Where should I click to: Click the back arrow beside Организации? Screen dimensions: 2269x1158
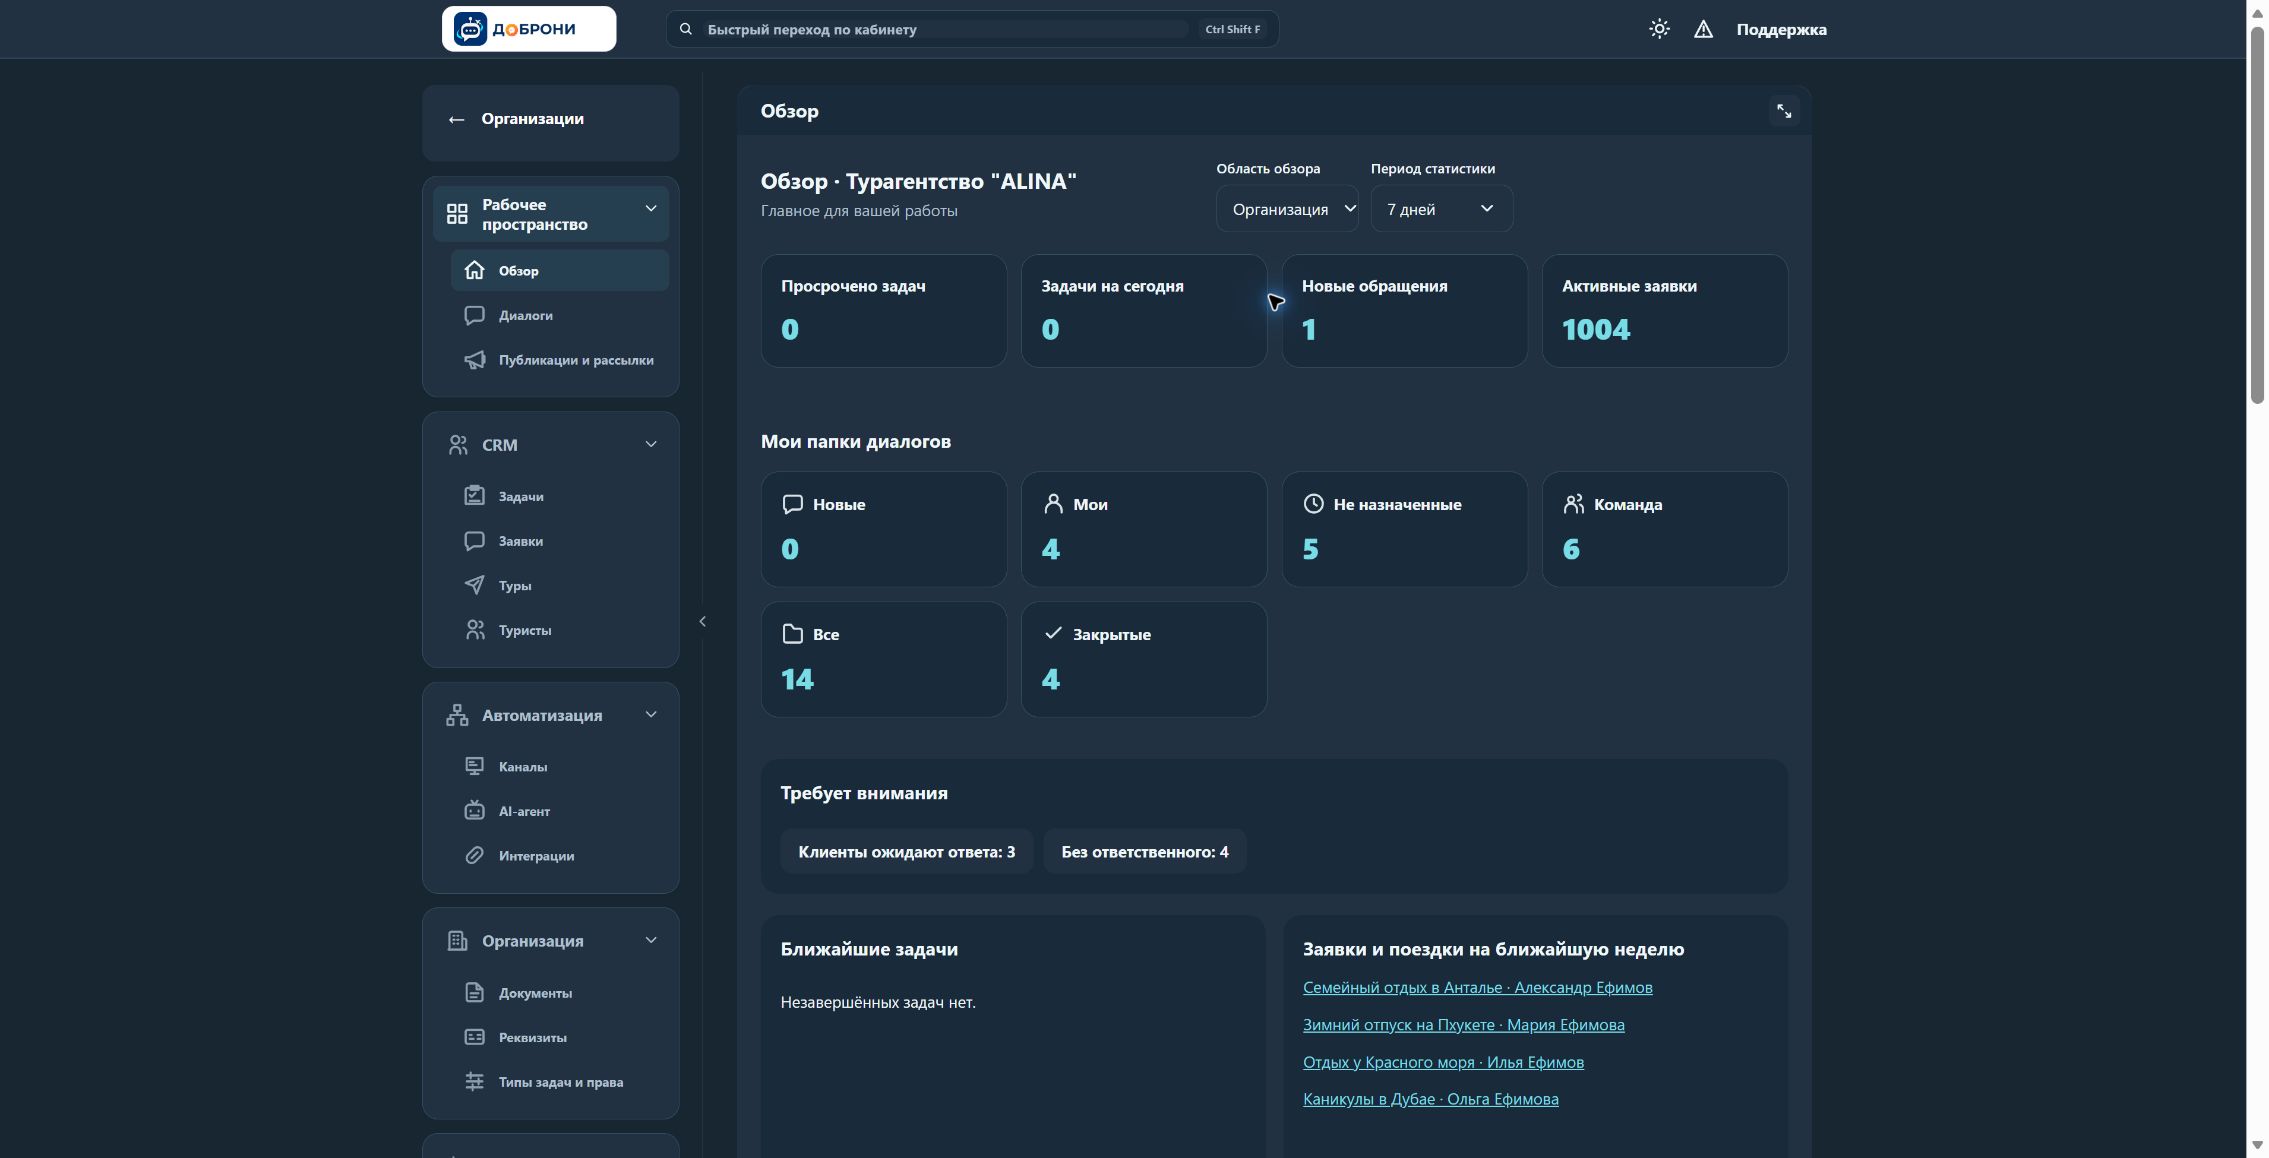coord(456,119)
